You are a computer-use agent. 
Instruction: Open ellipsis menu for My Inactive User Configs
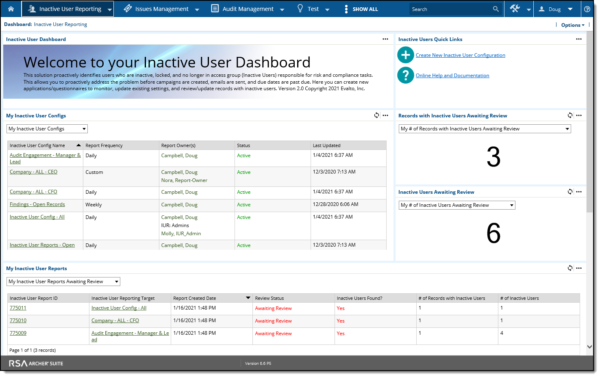(385, 115)
